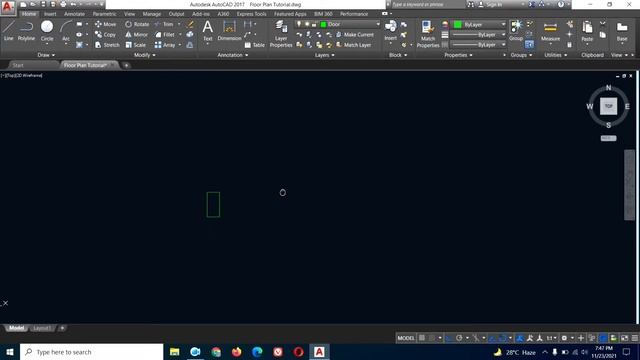
Task: Select the Polyline tool
Action: 26,31
